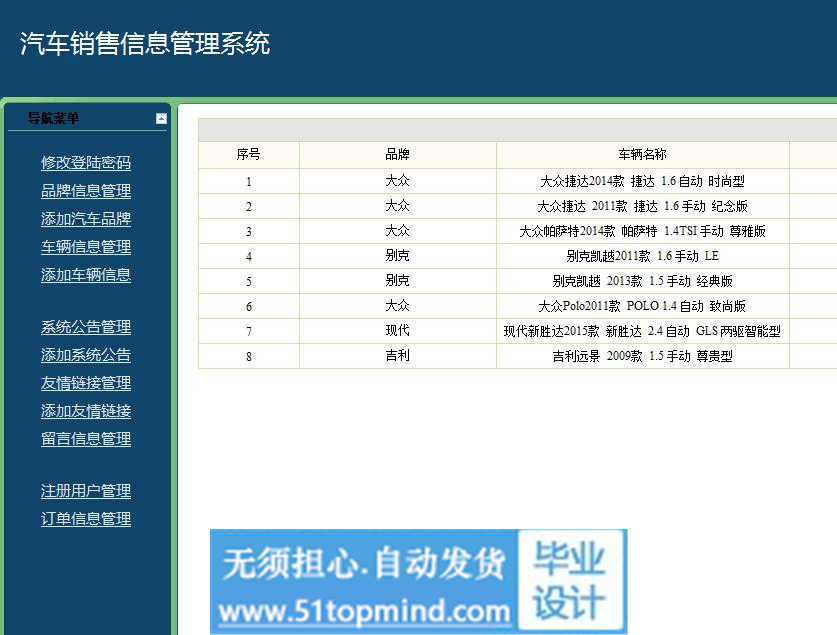This screenshot has width=837, height=635.
Task: Go to 添加汽车品牌
Action: coord(86,219)
